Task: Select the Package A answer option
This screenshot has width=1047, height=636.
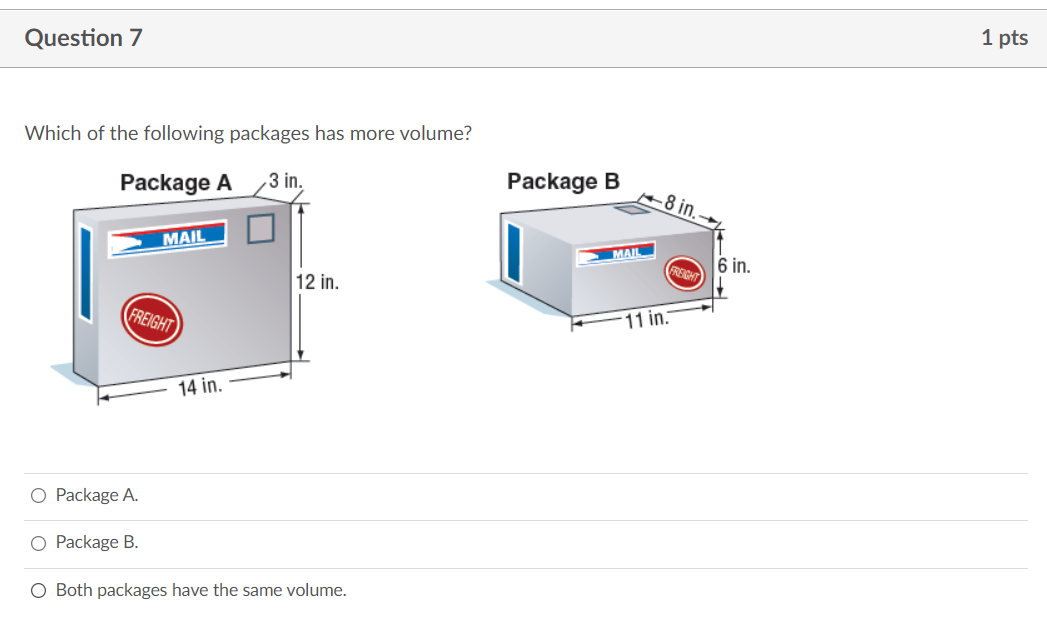Action: (x=37, y=494)
